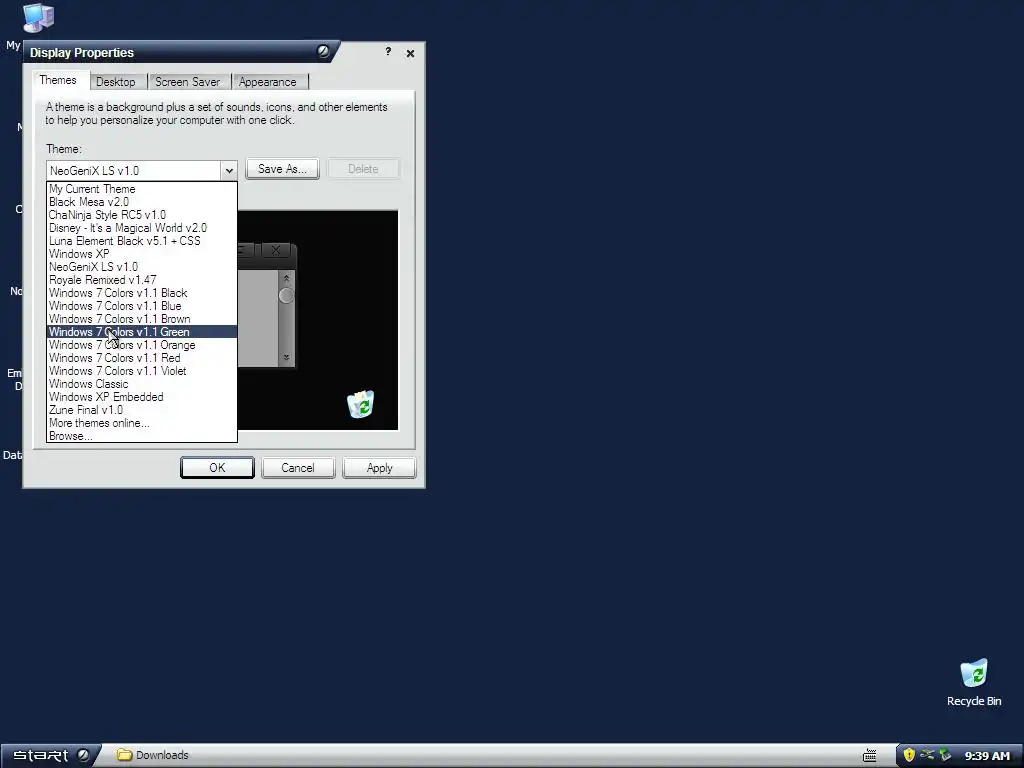Select Black Mesa v2.0 theme
1024x768 pixels.
(142, 202)
